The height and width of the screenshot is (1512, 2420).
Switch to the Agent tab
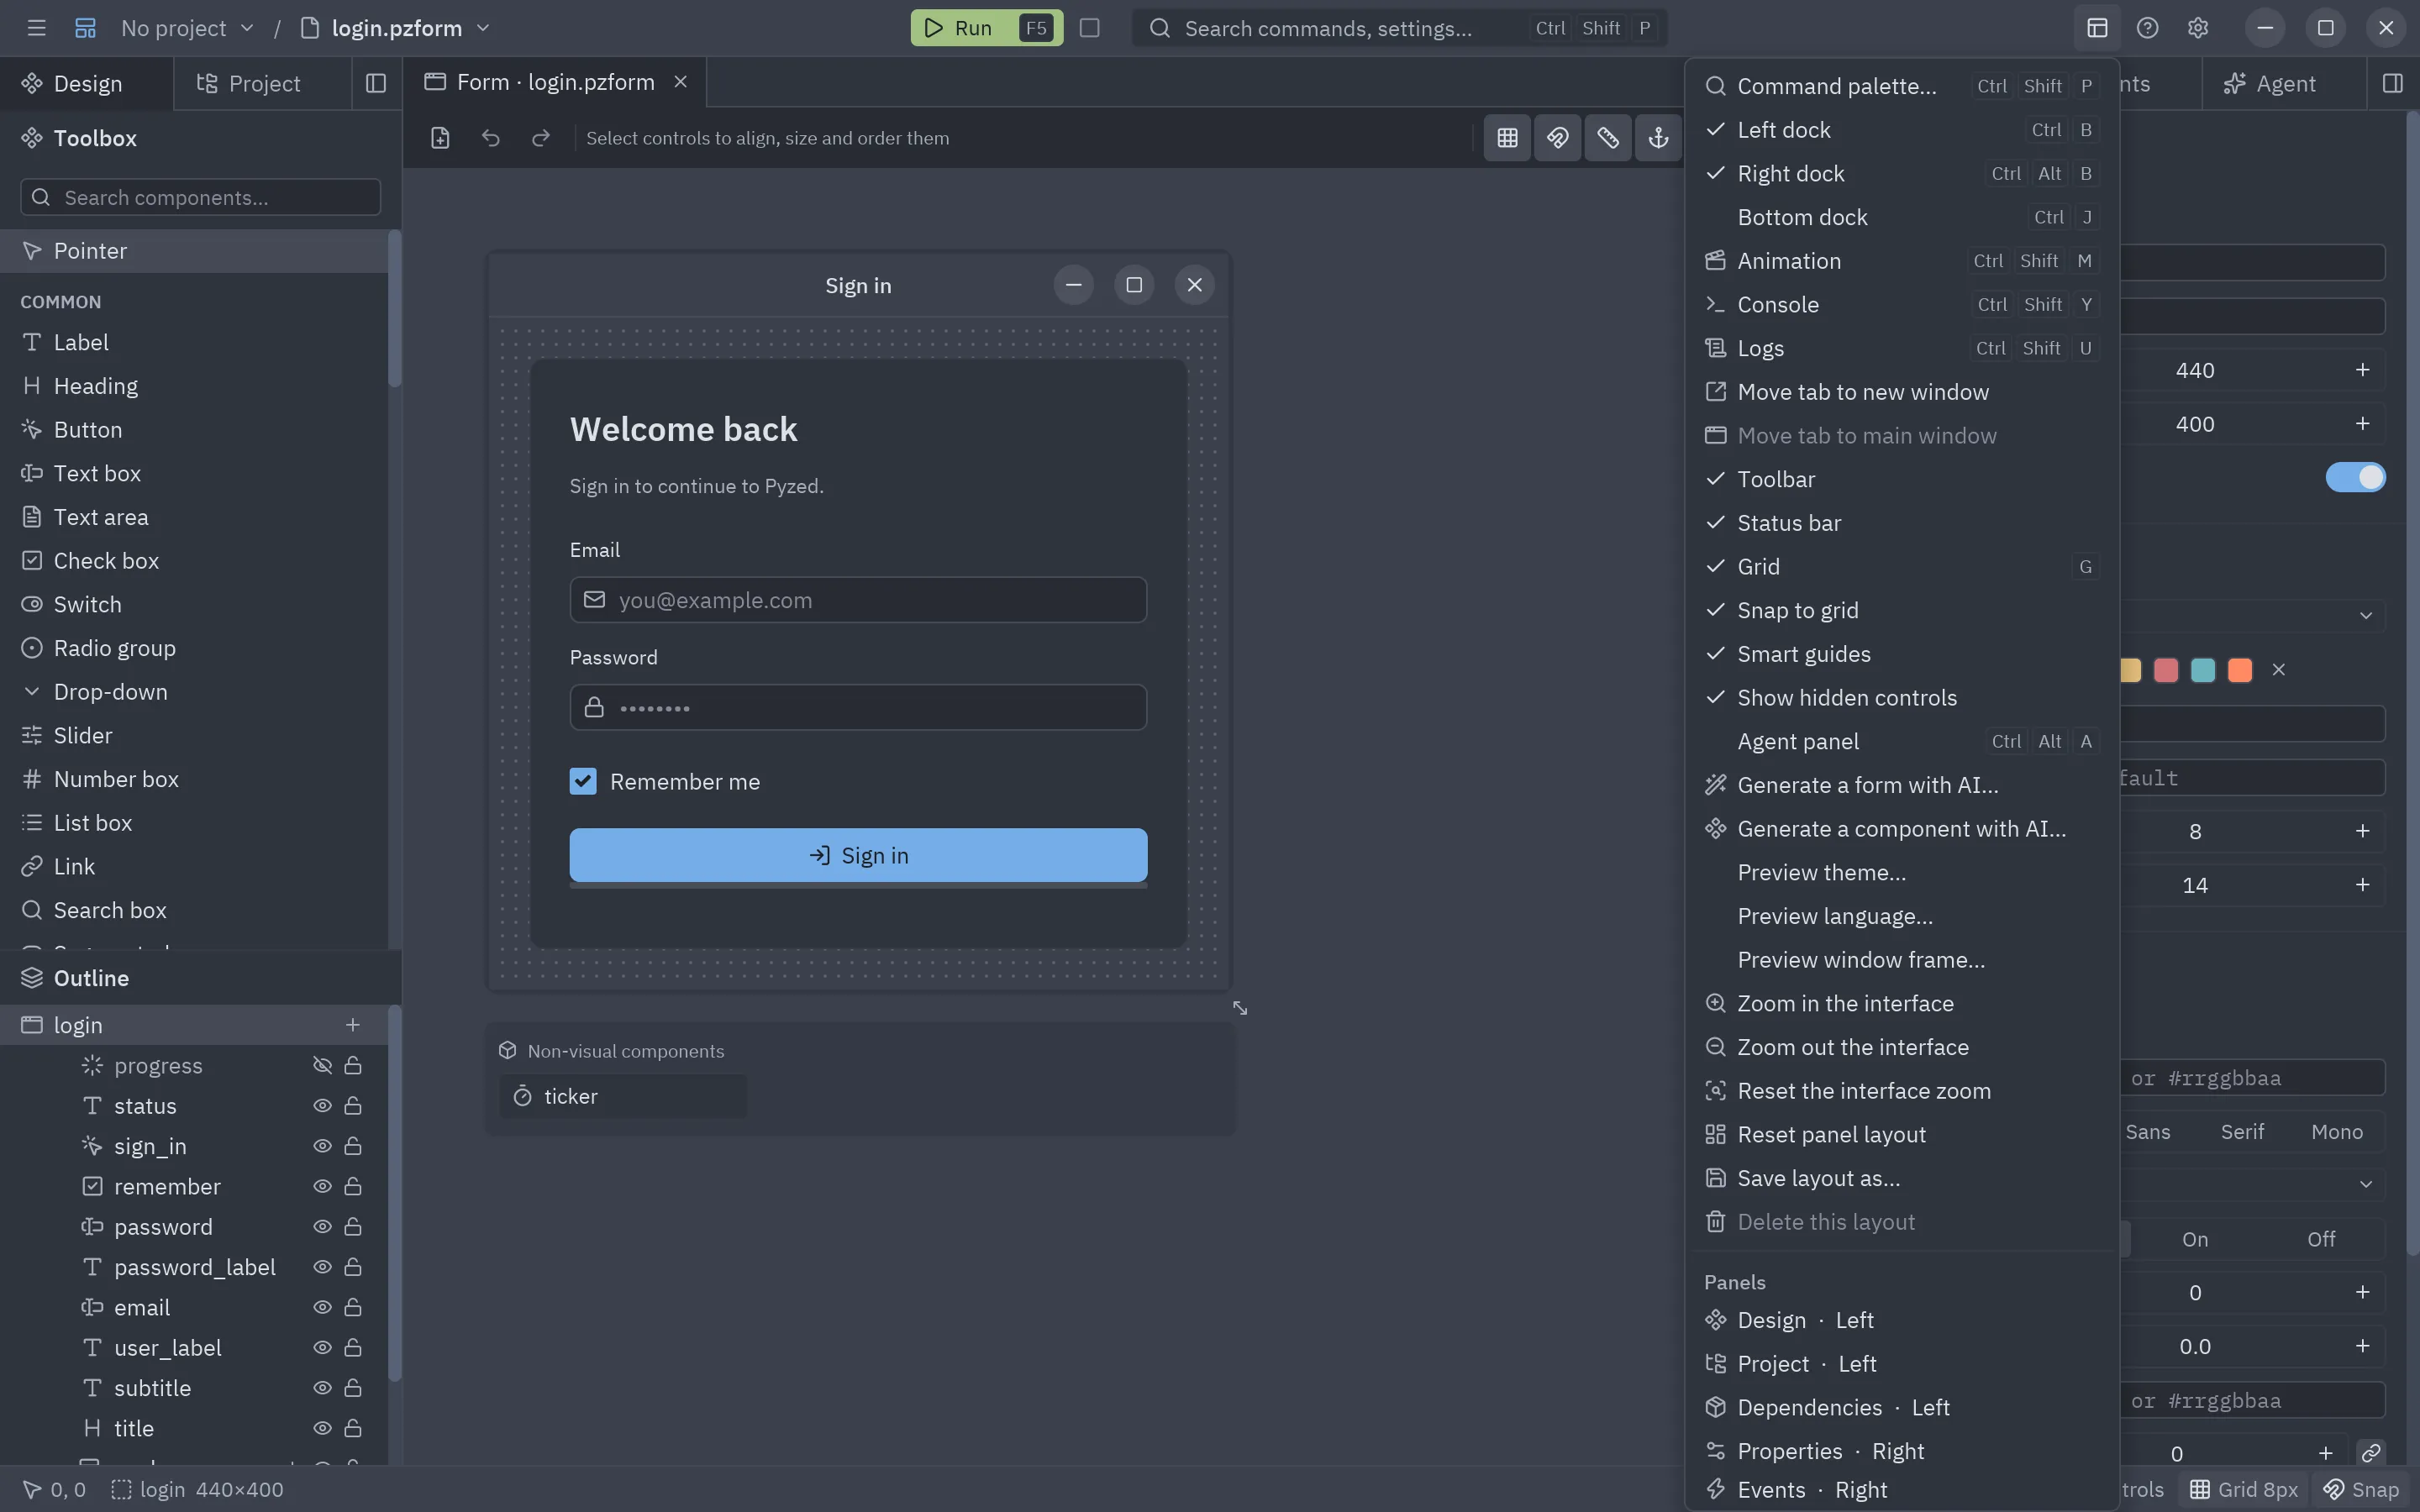pos(2284,84)
